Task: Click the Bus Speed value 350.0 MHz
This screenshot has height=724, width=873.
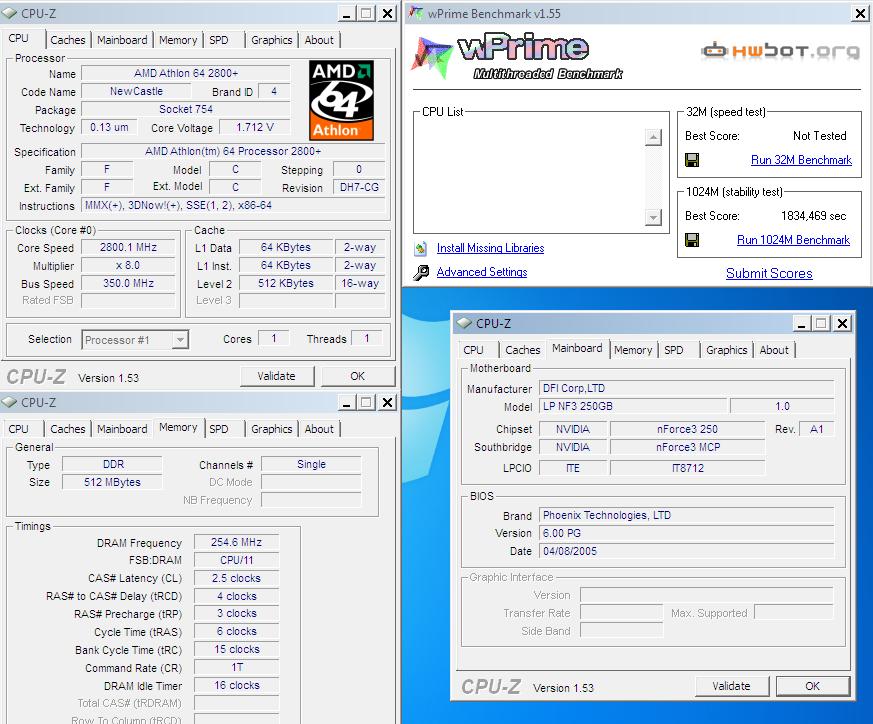Action: [x=128, y=283]
